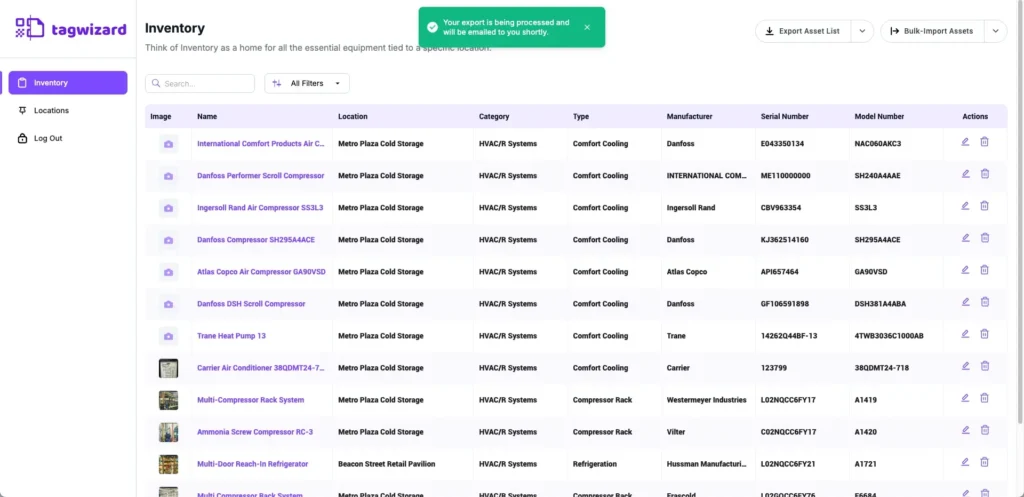Delete Atlas Copco Air Compressor GA90VSD
This screenshot has width=1024, height=497.
click(985, 270)
